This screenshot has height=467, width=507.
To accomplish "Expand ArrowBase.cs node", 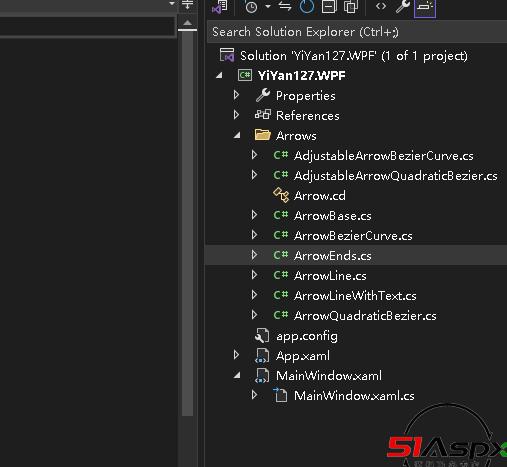I will [x=254, y=215].
